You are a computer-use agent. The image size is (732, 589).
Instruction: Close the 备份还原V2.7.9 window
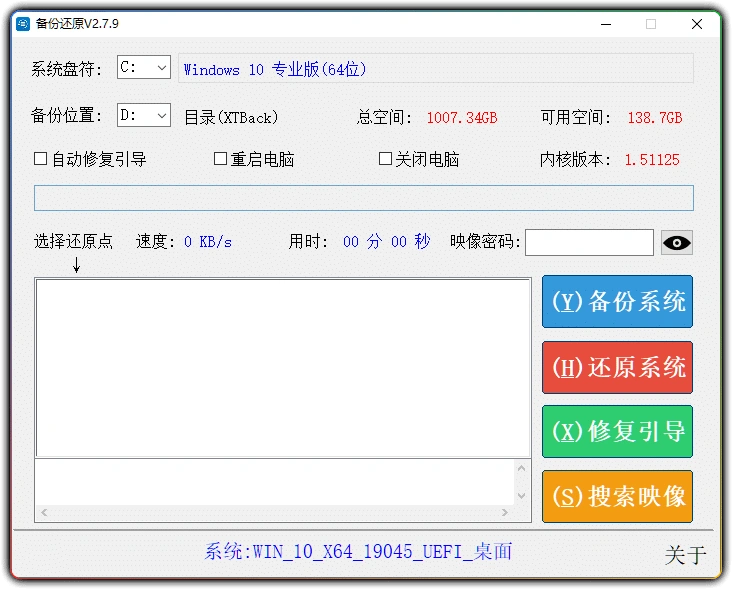(x=697, y=24)
